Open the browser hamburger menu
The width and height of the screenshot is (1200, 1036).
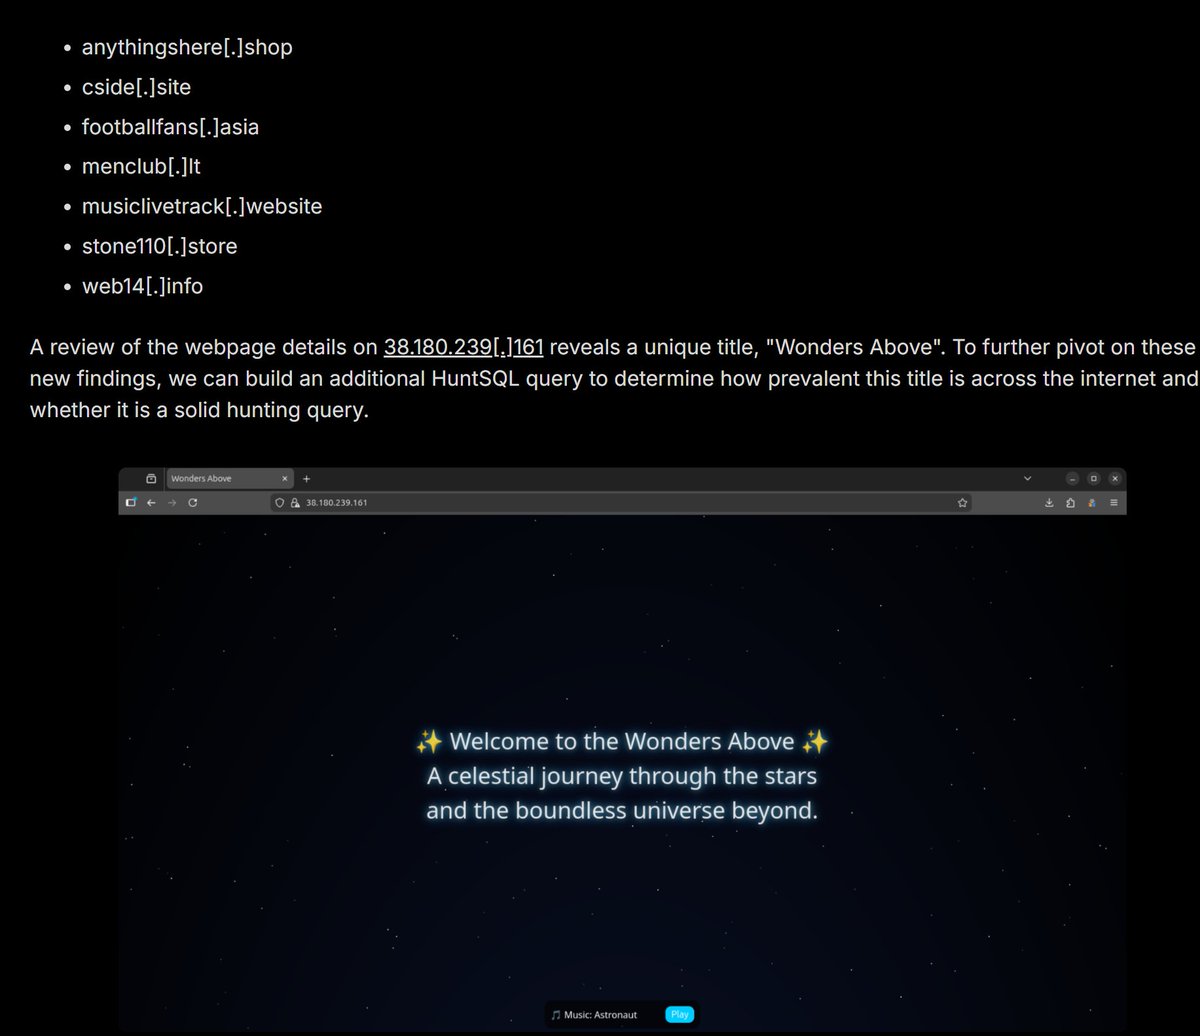pos(1113,503)
